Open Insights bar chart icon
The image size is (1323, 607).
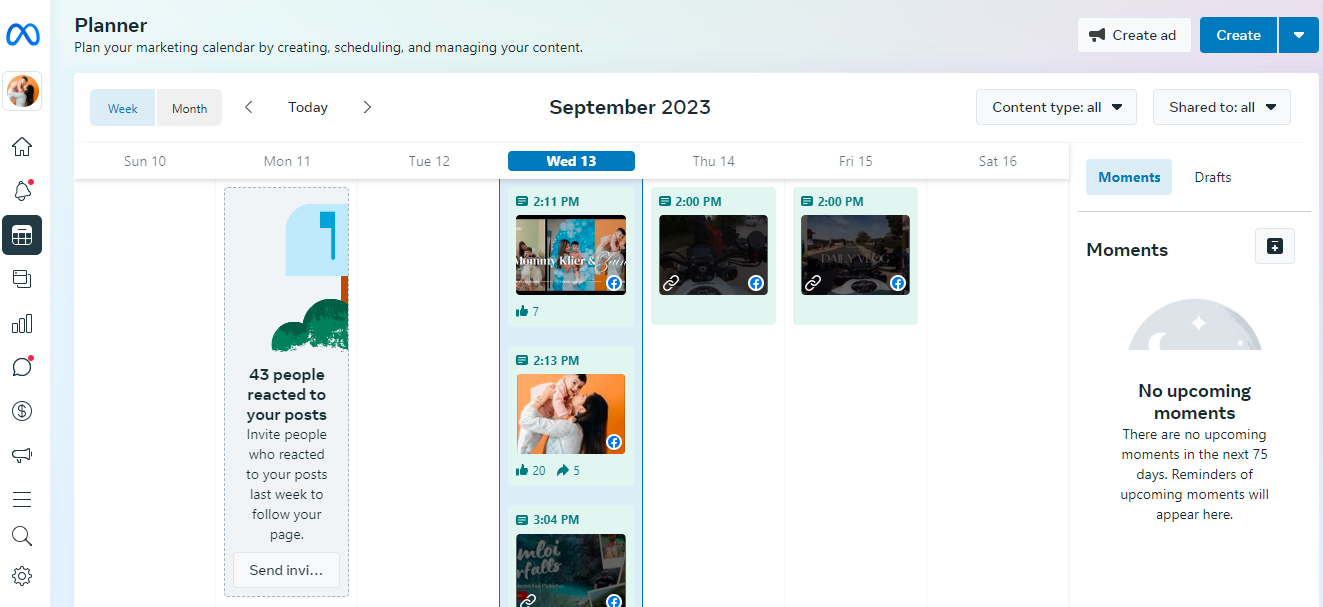pos(22,323)
